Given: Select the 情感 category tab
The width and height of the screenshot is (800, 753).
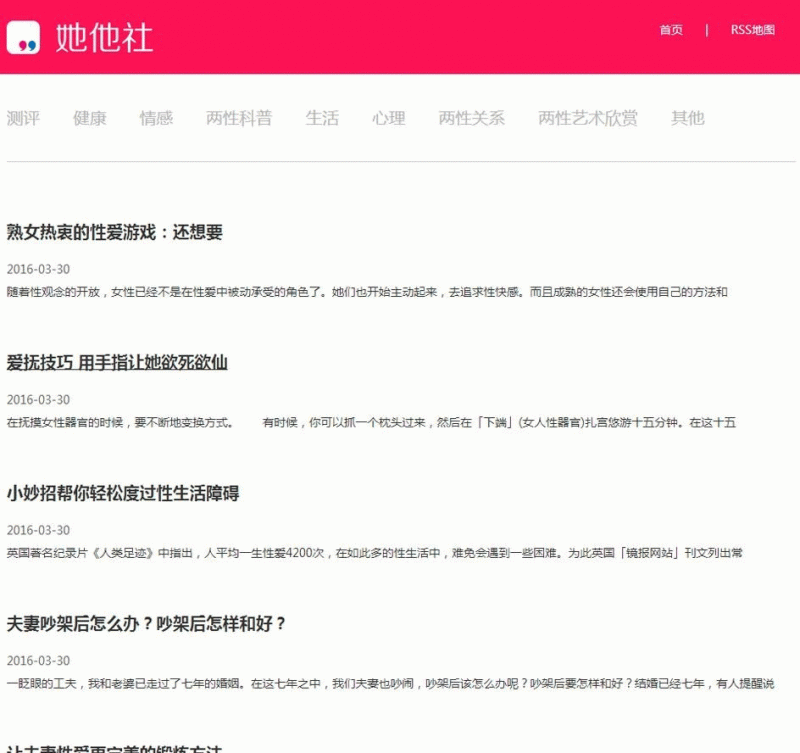Looking at the screenshot, I should pos(155,117).
